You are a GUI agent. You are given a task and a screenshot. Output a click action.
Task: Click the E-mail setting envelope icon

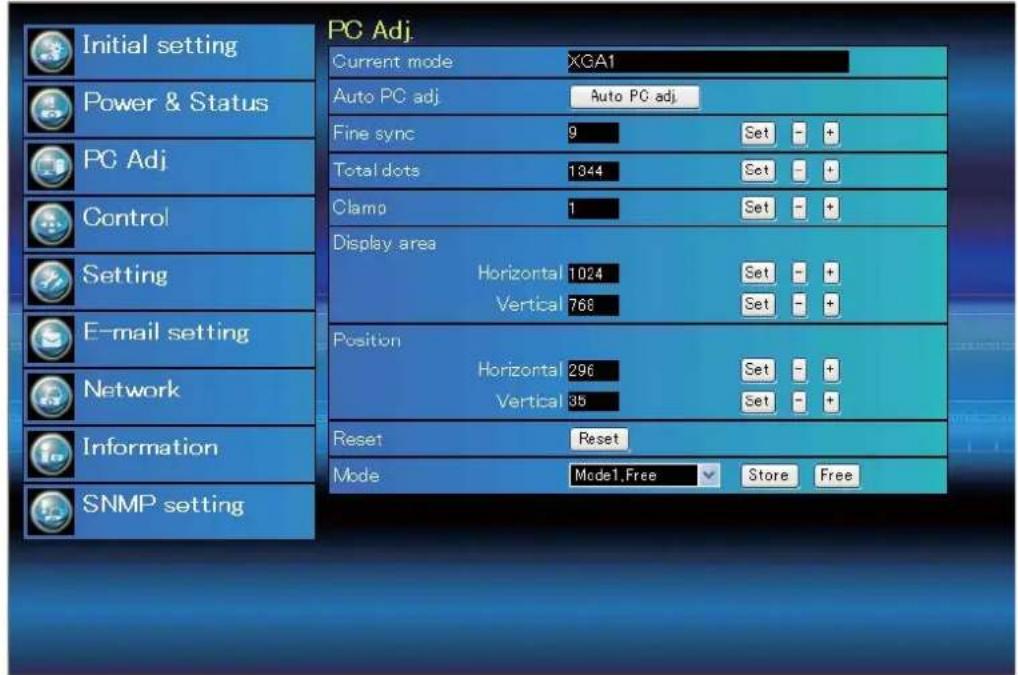point(51,338)
